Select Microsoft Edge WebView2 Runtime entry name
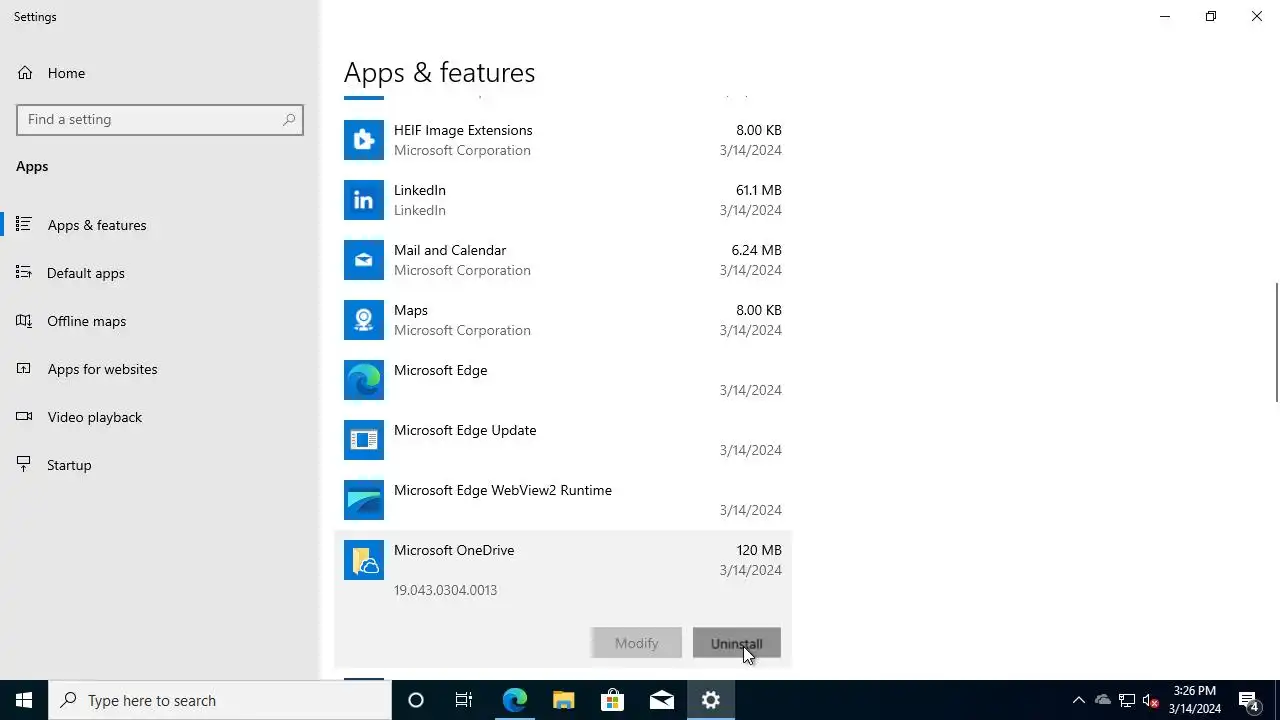 [503, 490]
